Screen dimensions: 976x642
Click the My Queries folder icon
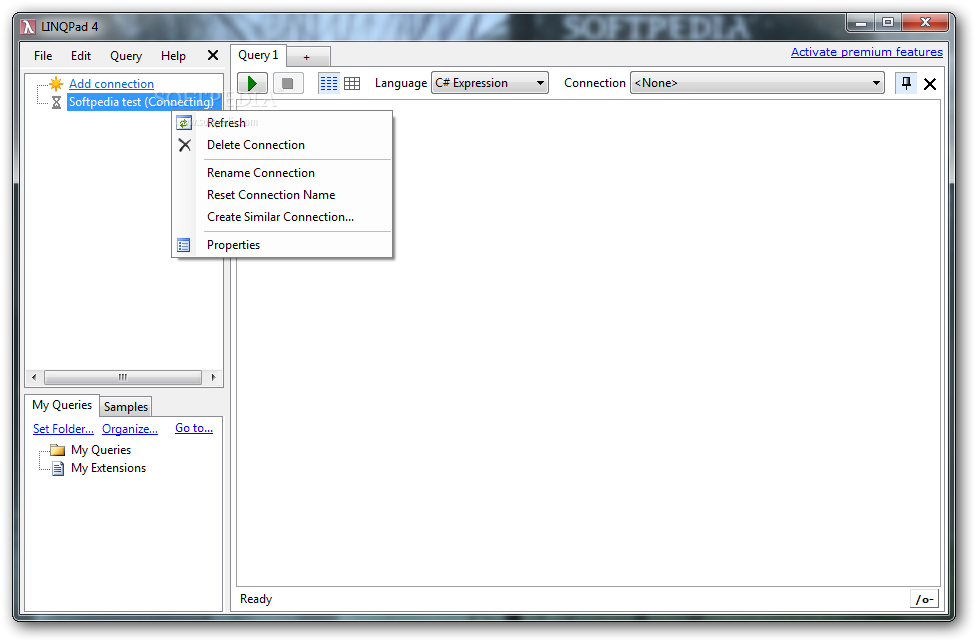[58, 450]
